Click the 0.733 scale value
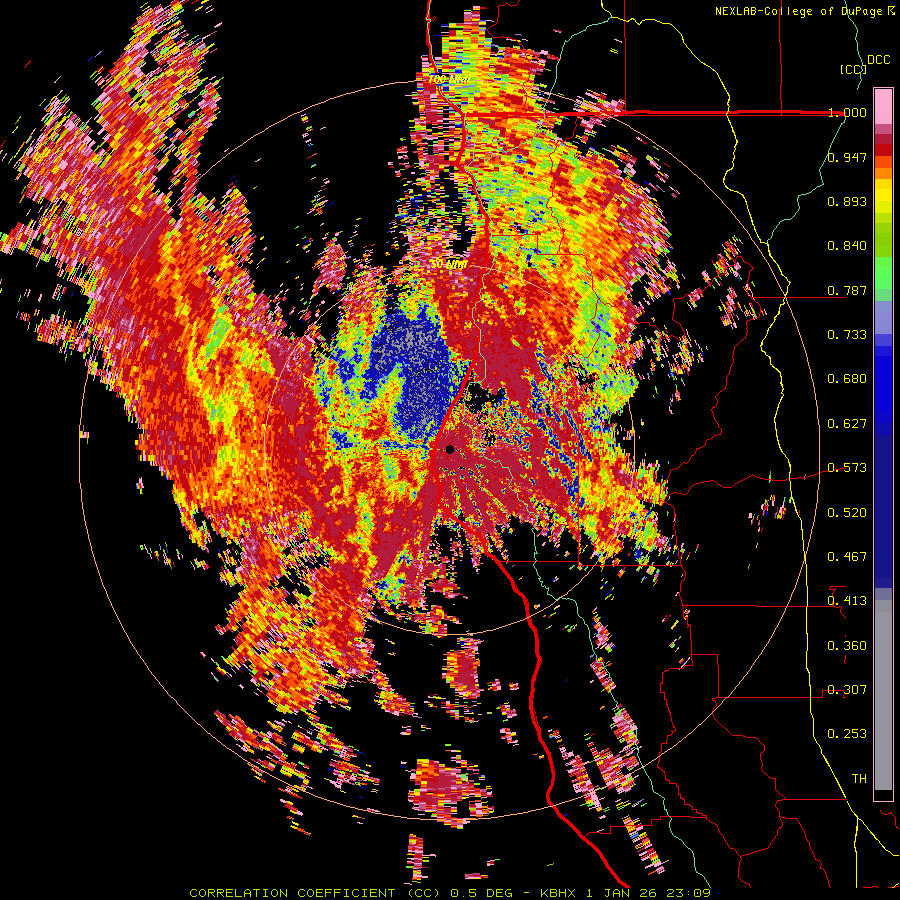 [847, 335]
